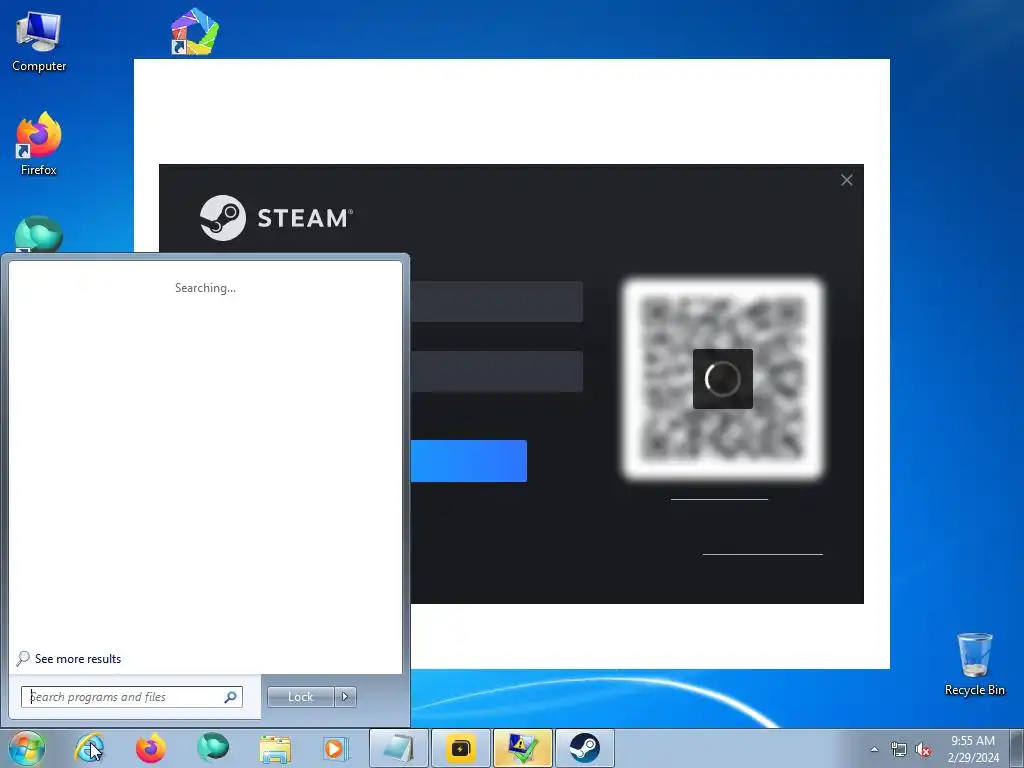Click the Steam password field

coord(496,372)
